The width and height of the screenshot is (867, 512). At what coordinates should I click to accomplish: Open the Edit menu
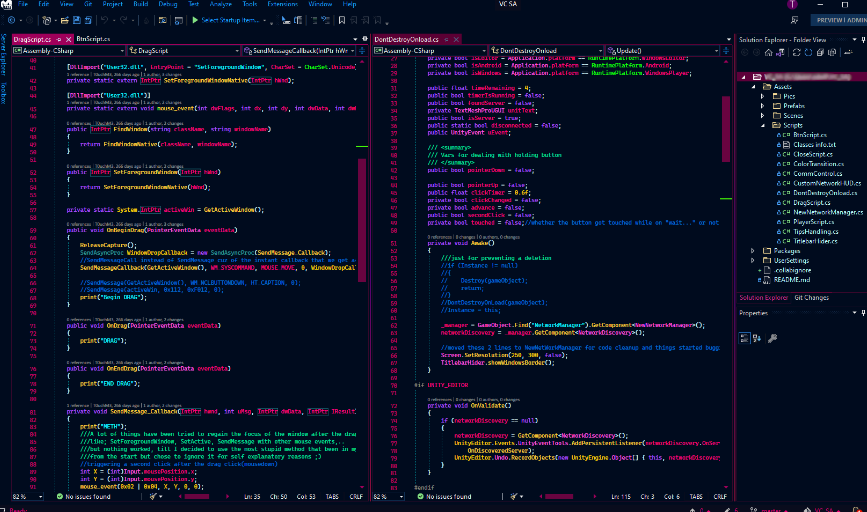click(44, 4)
